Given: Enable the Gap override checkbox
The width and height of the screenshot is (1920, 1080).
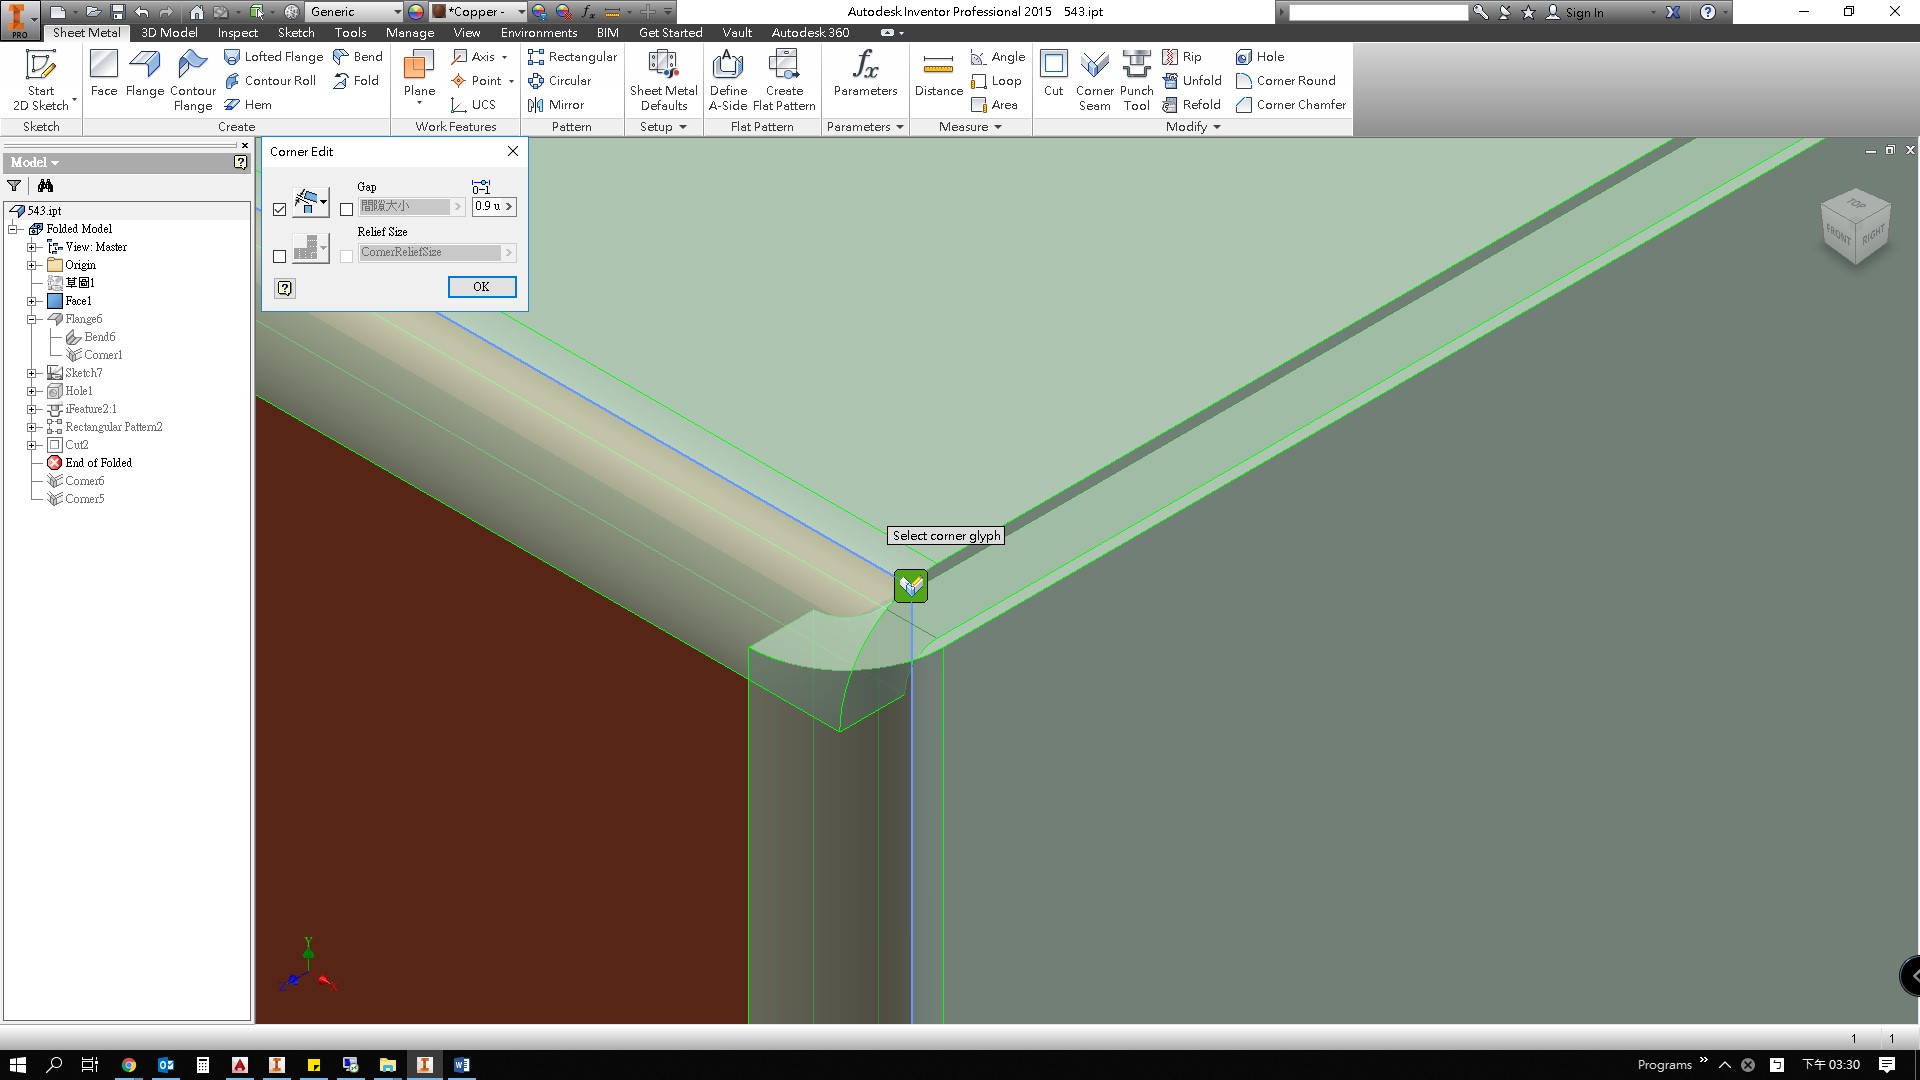Looking at the screenshot, I should 346,209.
